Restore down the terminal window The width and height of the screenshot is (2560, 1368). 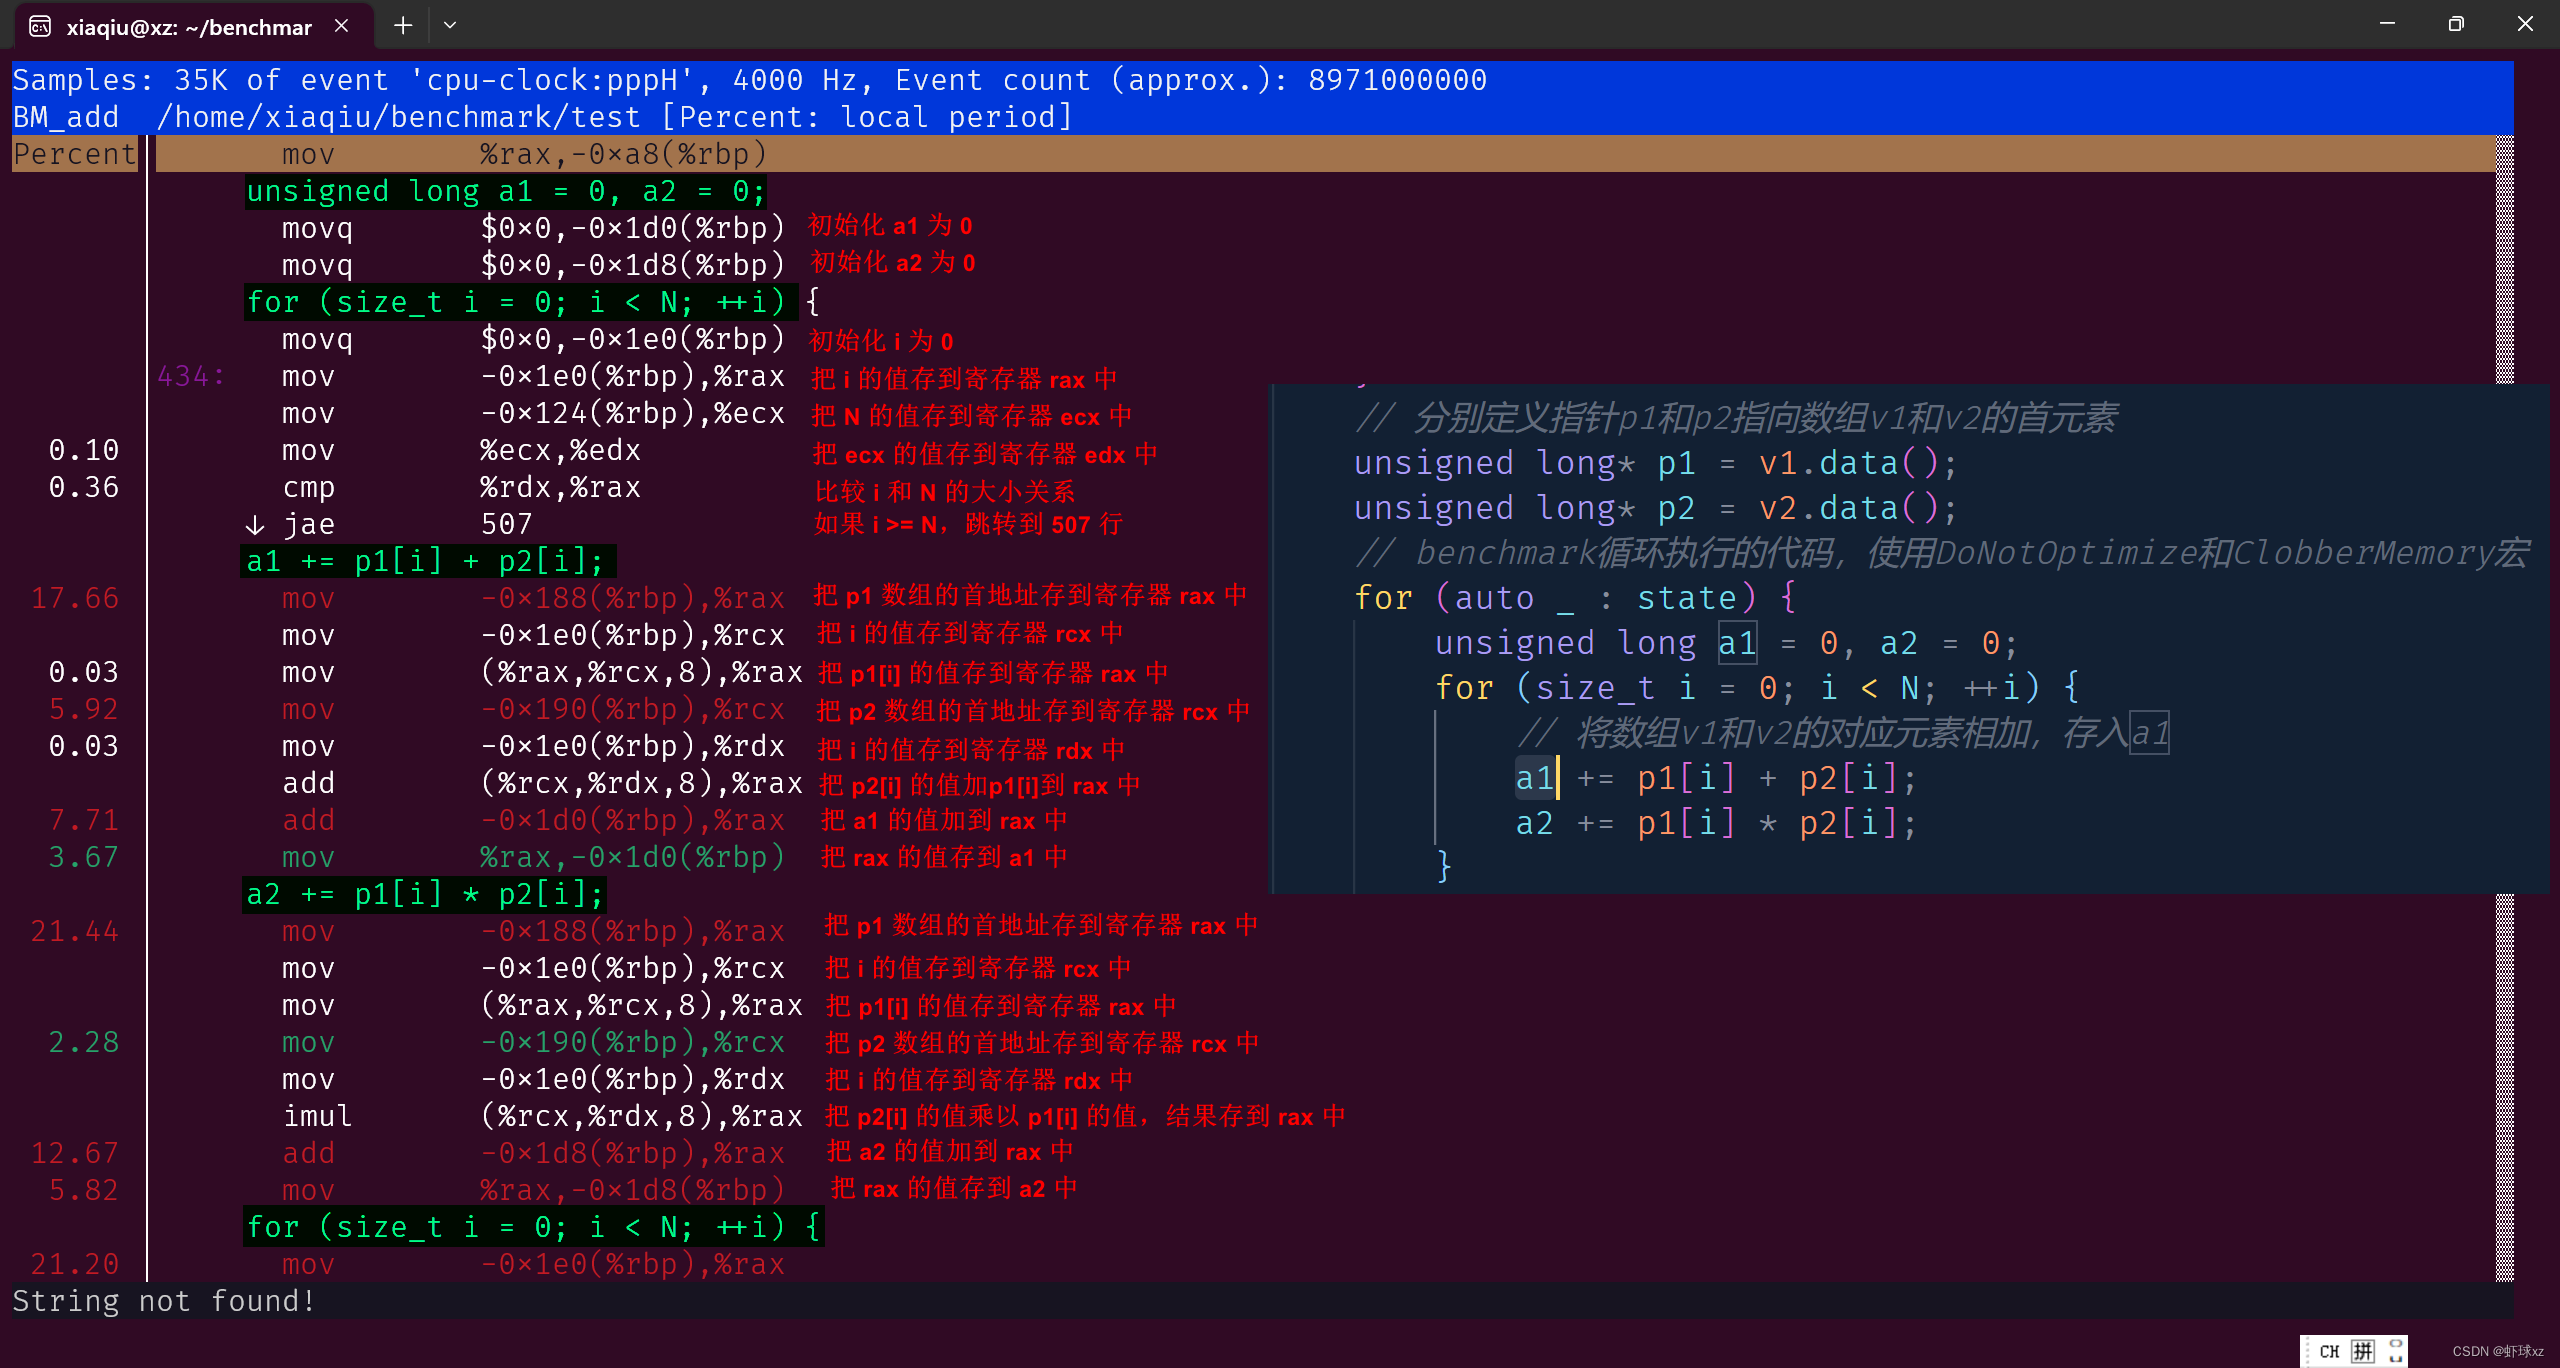(2456, 24)
